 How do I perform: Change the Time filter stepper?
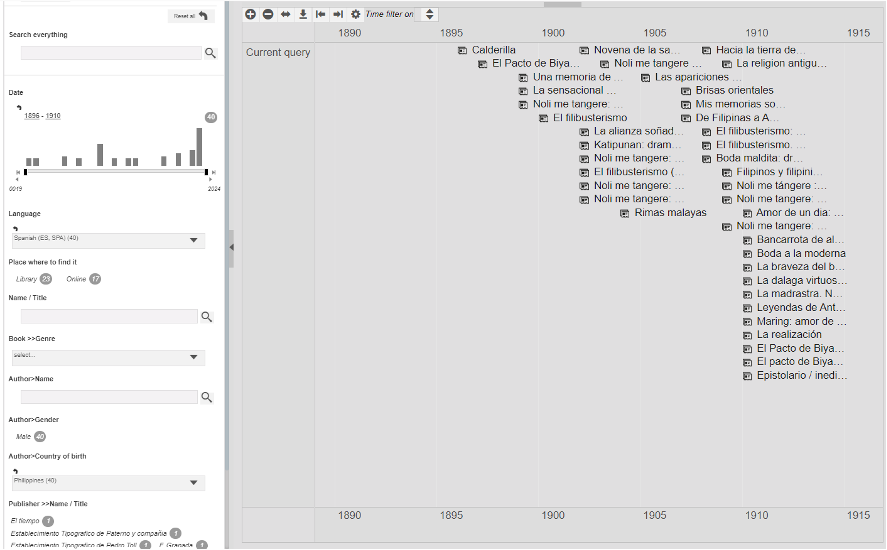(429, 14)
